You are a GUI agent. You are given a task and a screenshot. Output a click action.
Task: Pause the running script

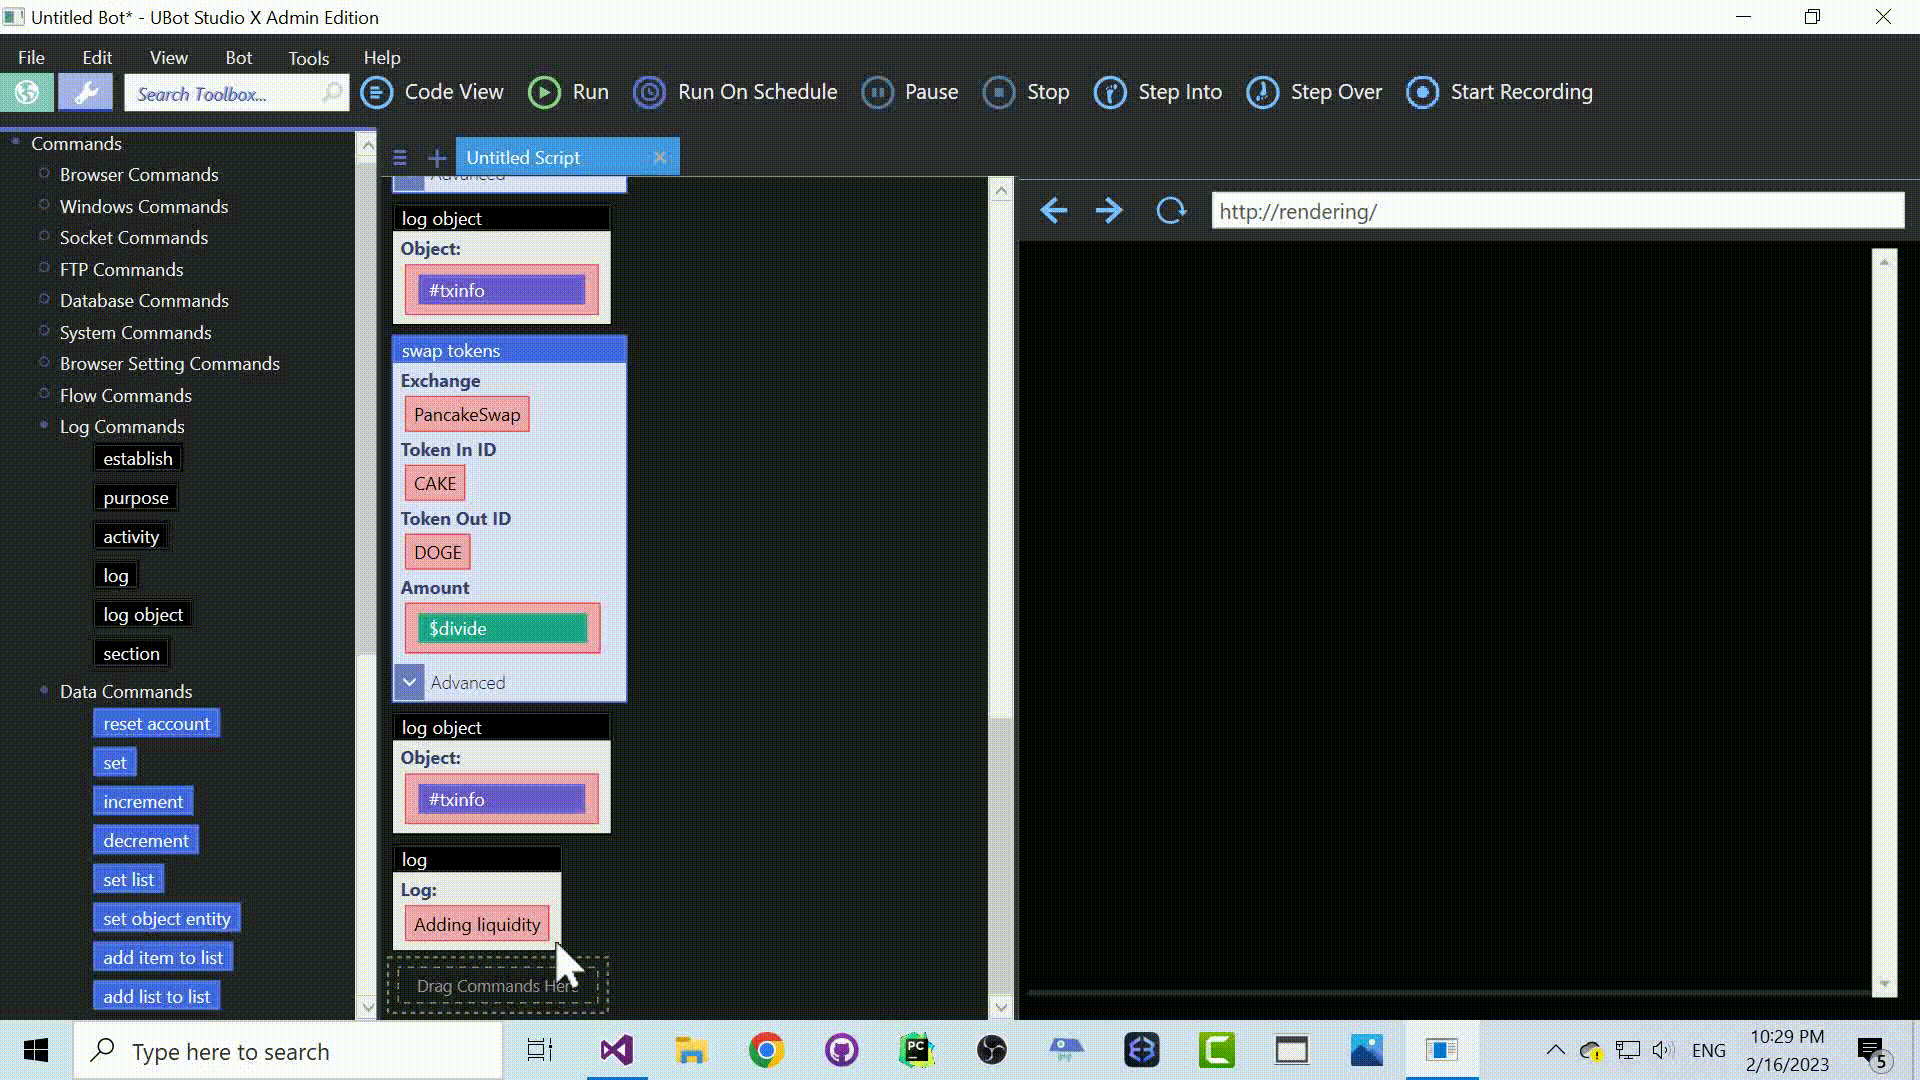(910, 92)
